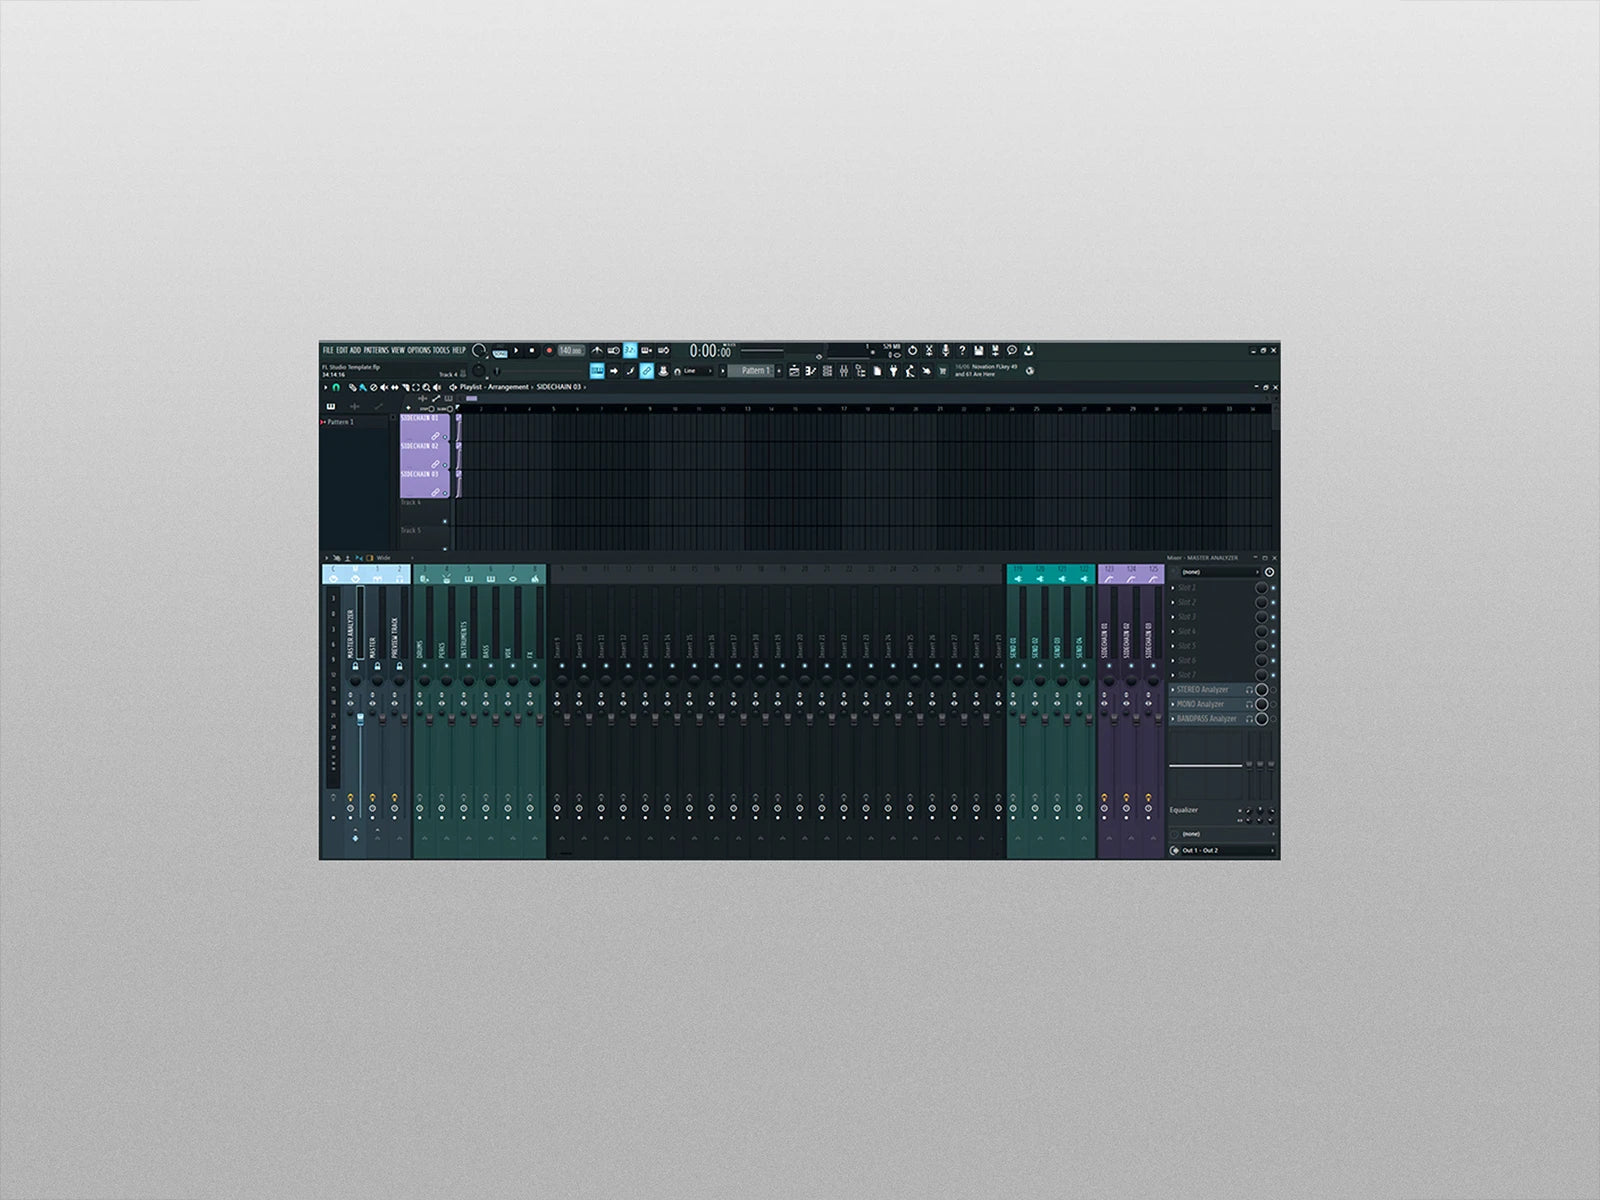Toggle the highlighted link icon in toolbar
This screenshot has width=1600, height=1200.
pos(646,370)
